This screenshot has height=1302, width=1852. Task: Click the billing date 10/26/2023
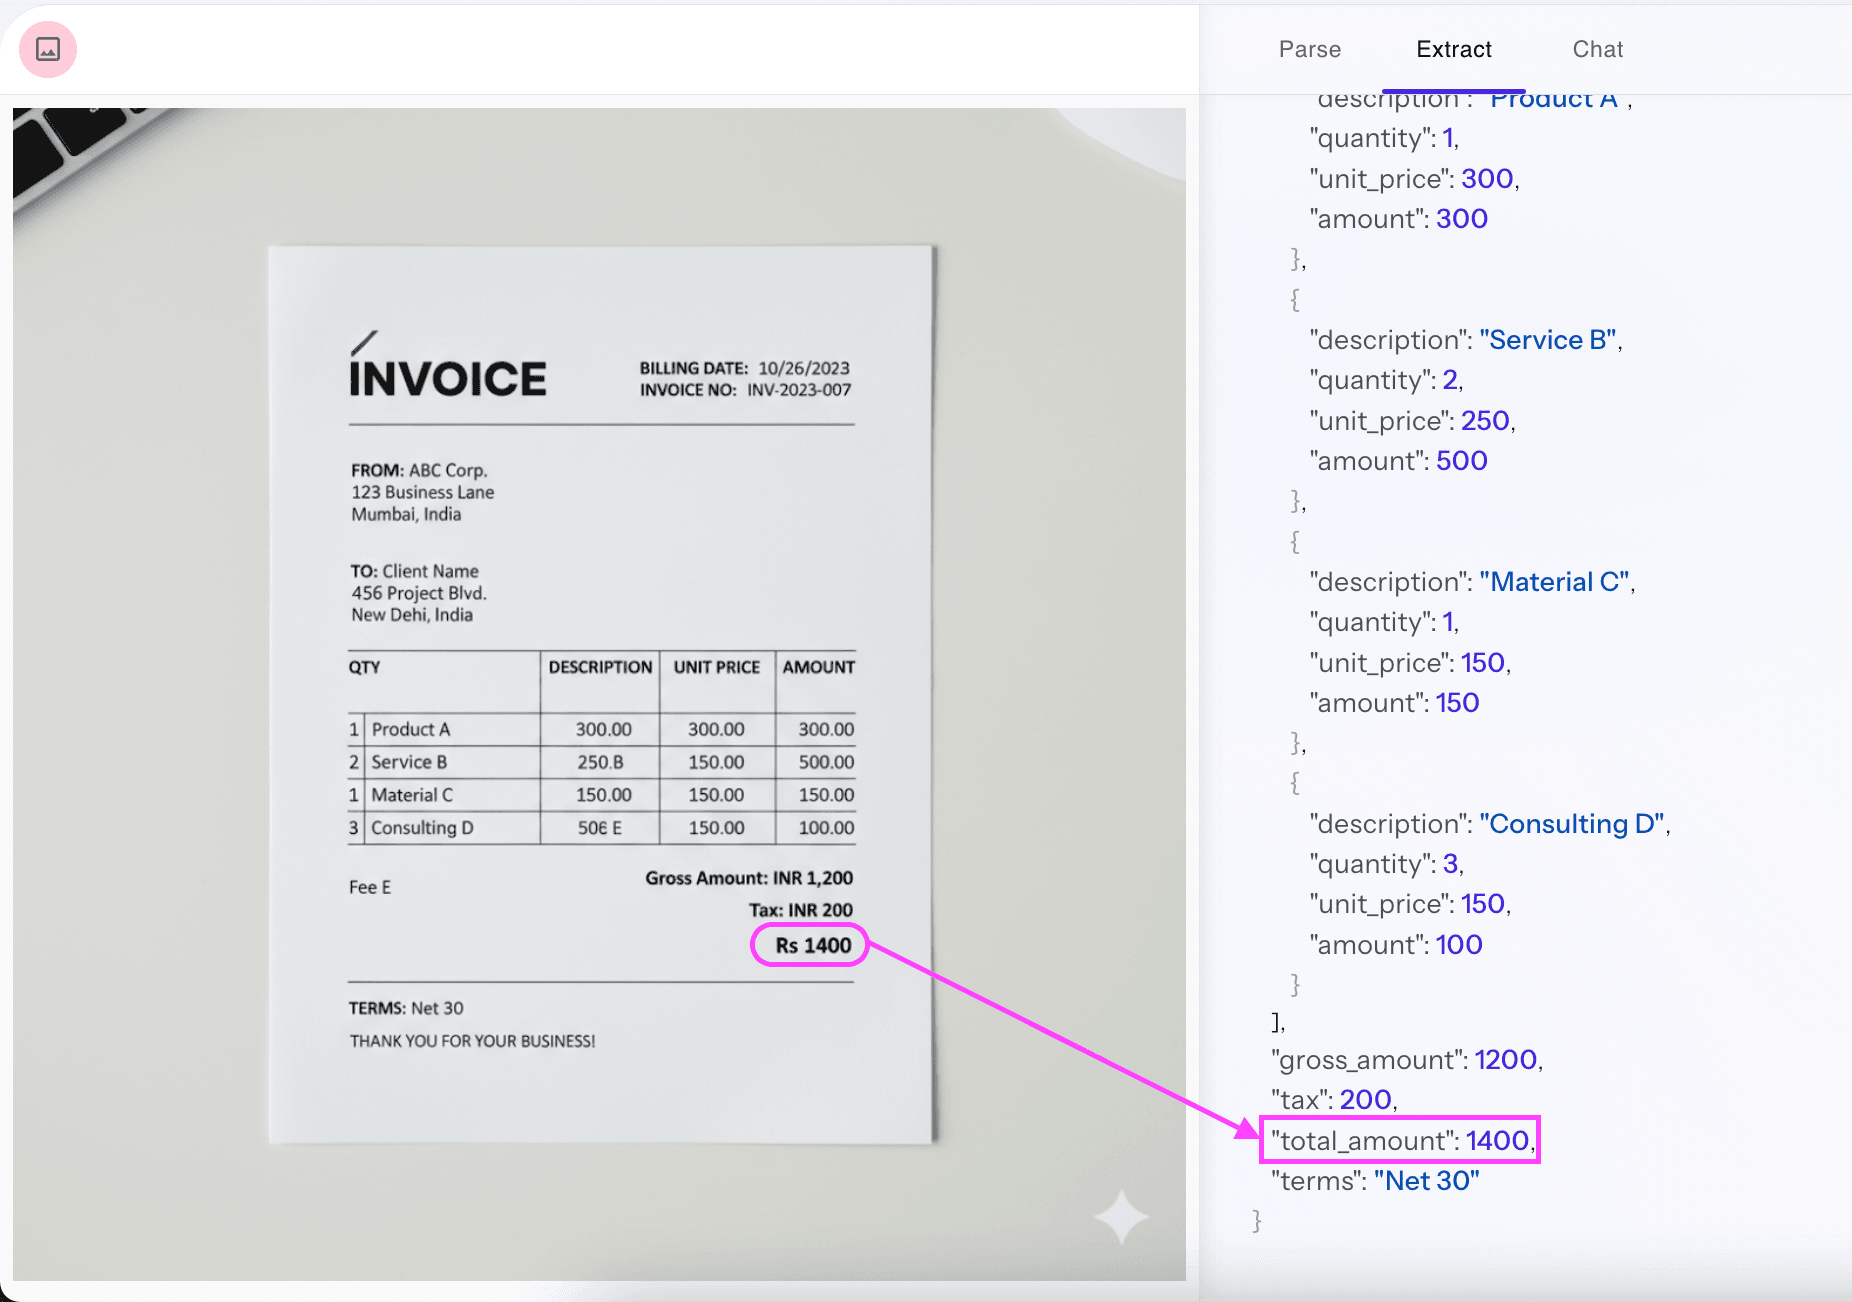coord(803,368)
